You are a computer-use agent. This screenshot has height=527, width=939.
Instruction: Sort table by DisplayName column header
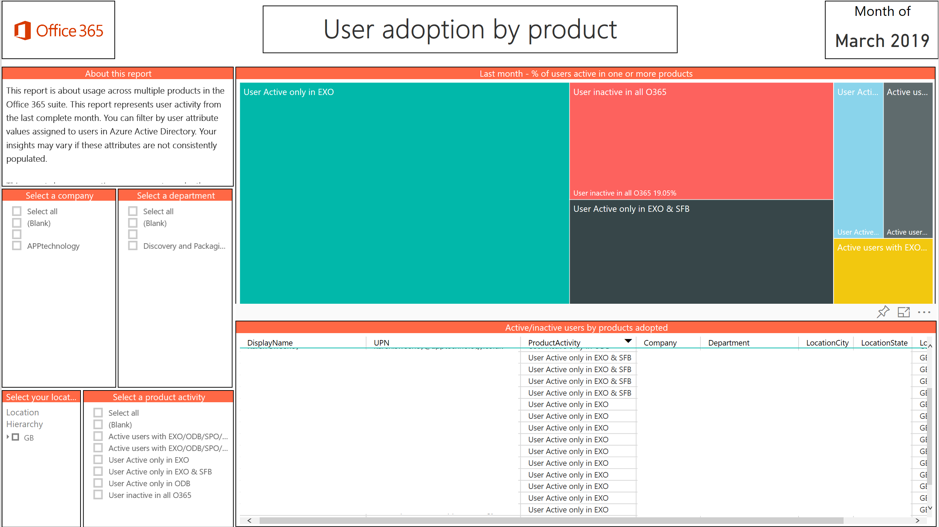tap(270, 343)
